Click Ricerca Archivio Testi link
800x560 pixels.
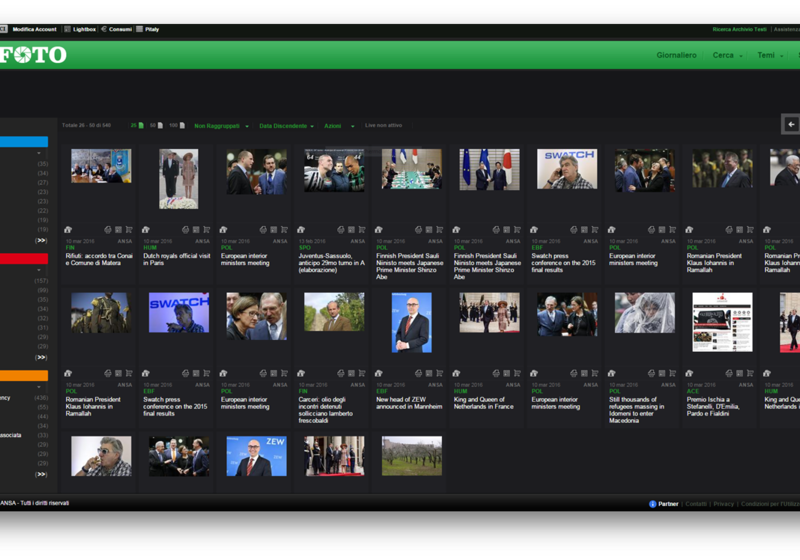click(x=739, y=30)
